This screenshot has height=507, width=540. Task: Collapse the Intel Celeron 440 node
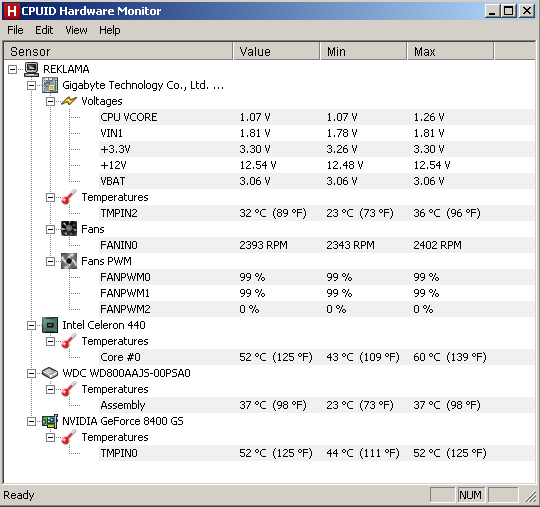(31, 325)
